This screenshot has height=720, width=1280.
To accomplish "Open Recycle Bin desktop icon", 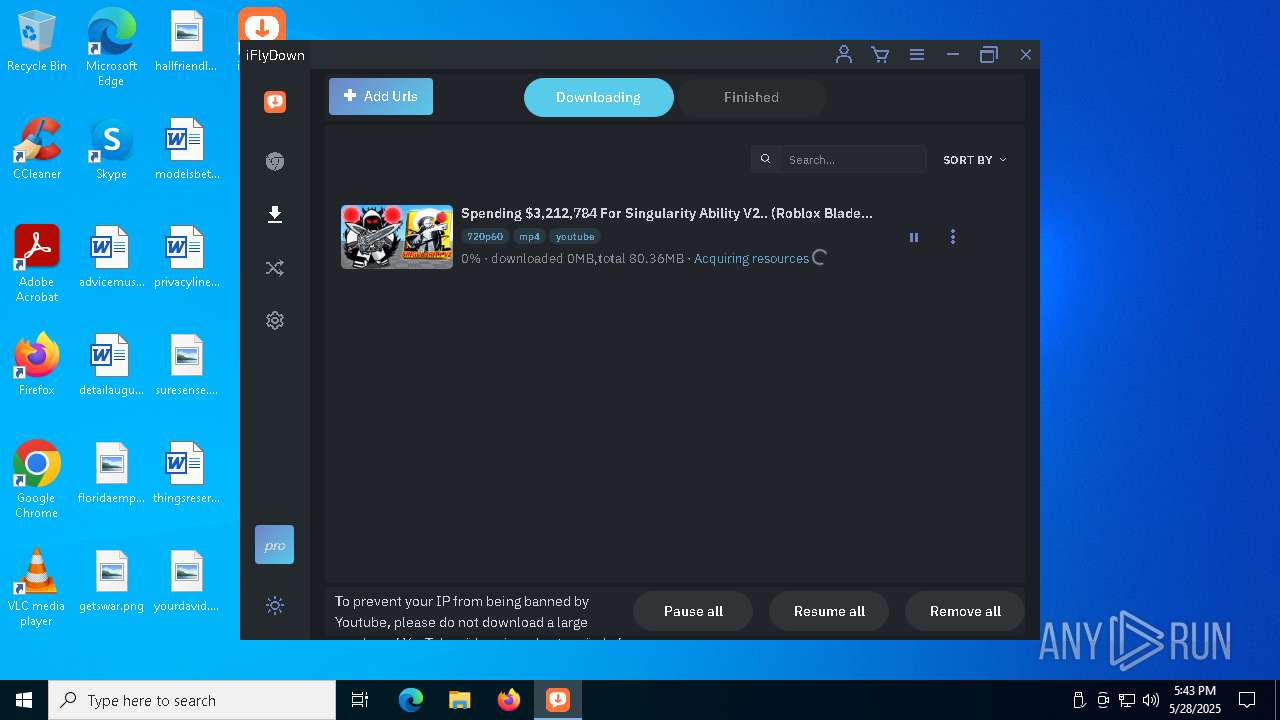I will (37, 42).
